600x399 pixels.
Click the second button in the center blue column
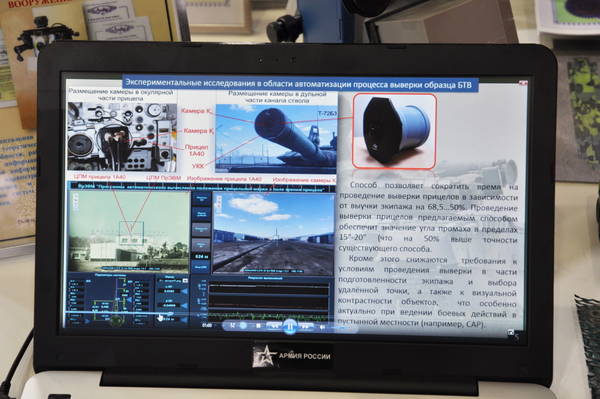[x=201, y=213]
